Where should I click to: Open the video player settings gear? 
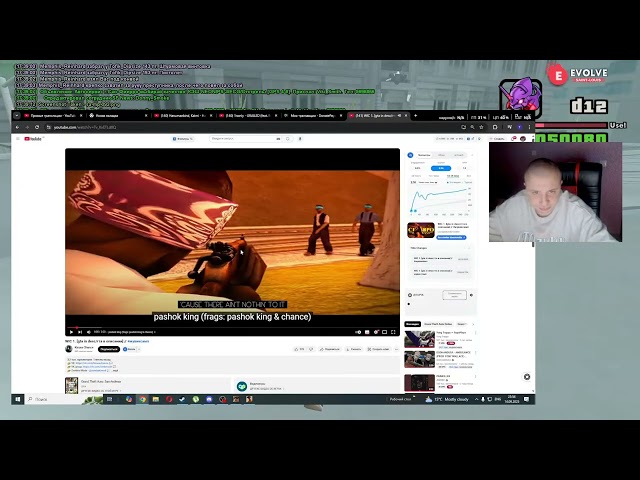[x=376, y=332]
